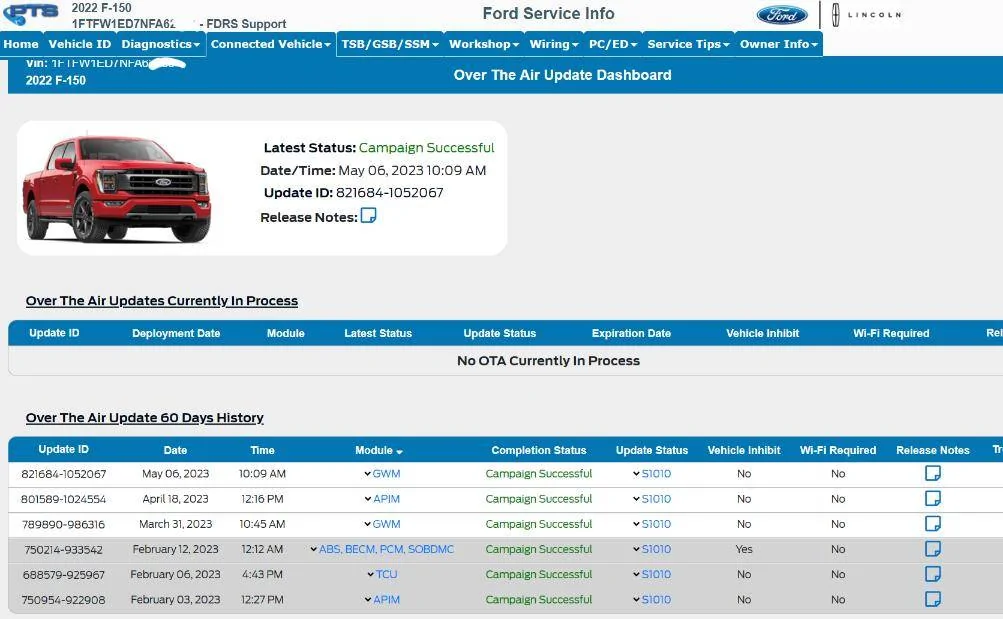Expand S1010 status for update 750954-922908
1003x619 pixels.
[652, 600]
